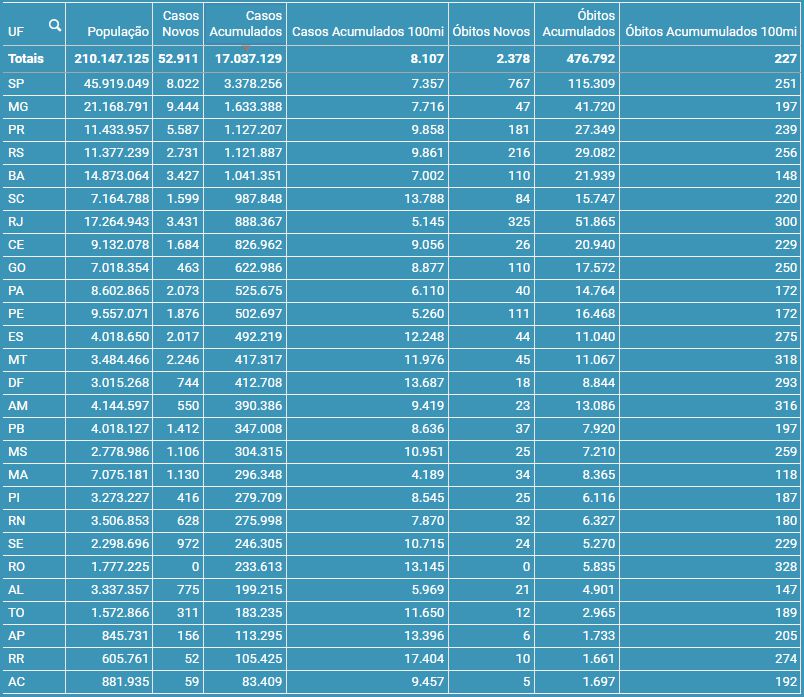Select the AM state row label
Image resolution: width=804 pixels, height=697 pixels.
coord(17,406)
